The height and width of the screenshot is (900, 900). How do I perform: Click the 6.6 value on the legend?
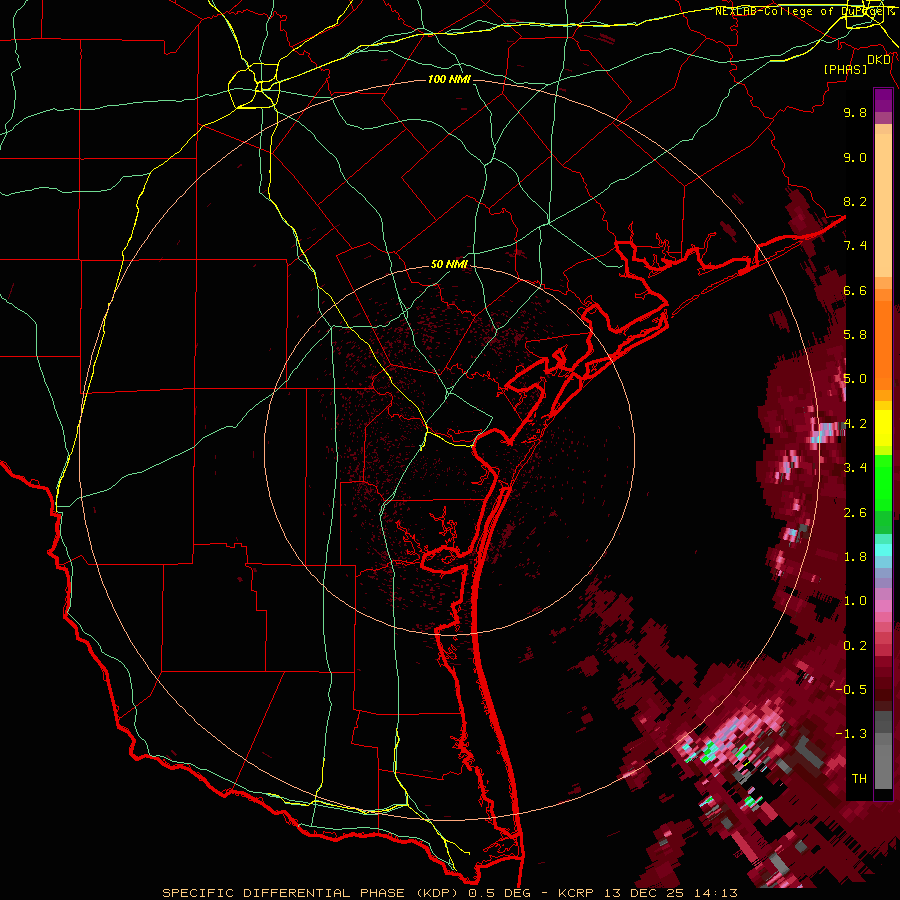[x=855, y=290]
